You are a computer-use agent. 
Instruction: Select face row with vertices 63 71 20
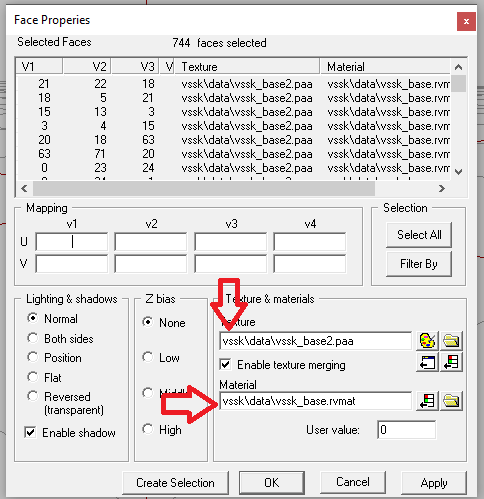(233, 154)
